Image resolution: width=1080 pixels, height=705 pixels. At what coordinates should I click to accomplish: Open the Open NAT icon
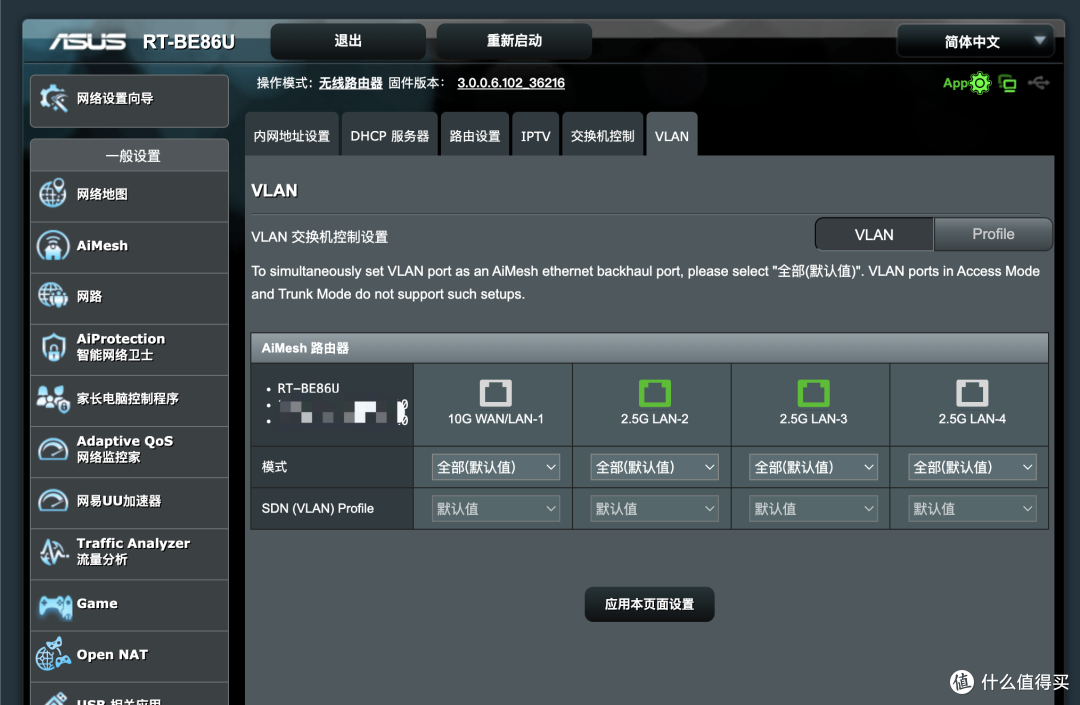point(53,655)
